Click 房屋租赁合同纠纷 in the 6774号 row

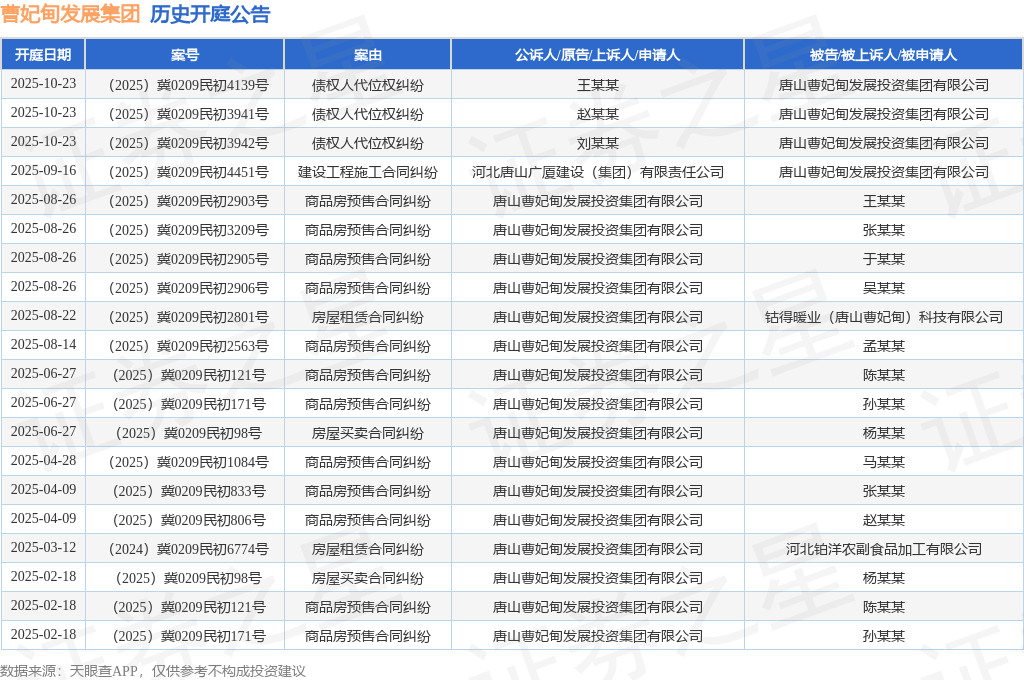tap(368, 549)
